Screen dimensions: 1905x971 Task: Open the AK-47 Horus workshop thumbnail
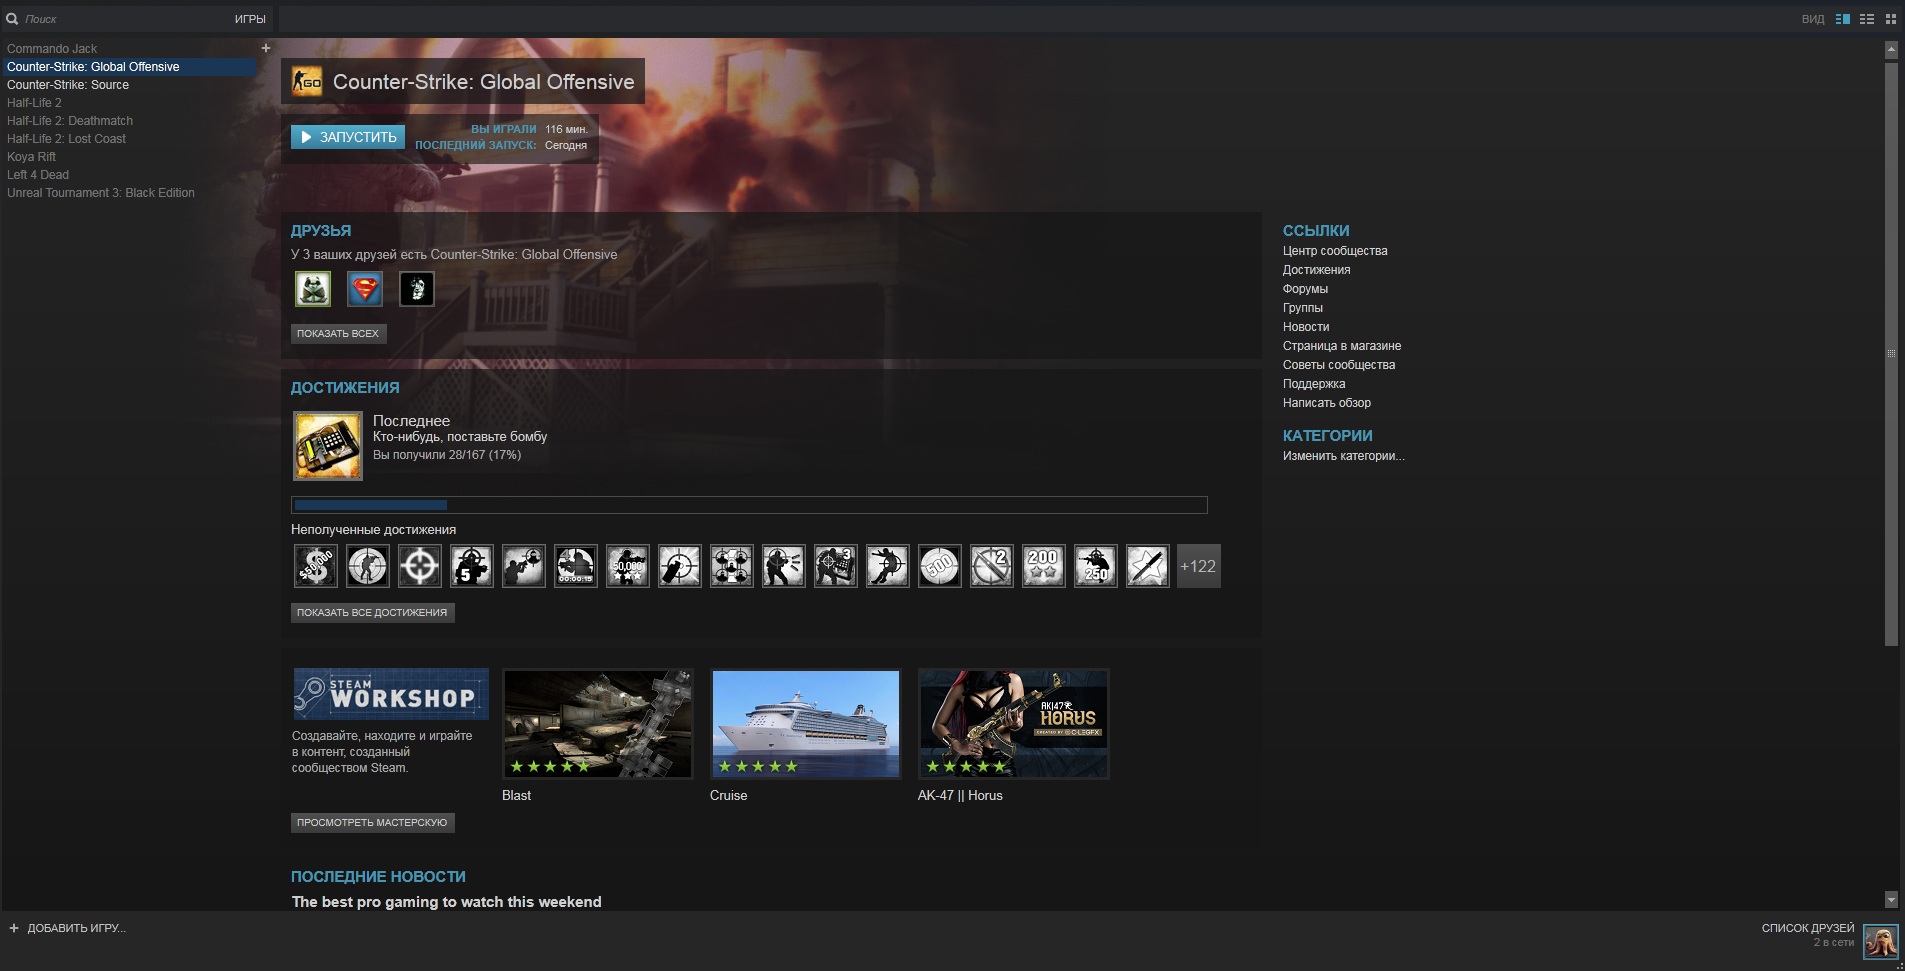point(1014,724)
